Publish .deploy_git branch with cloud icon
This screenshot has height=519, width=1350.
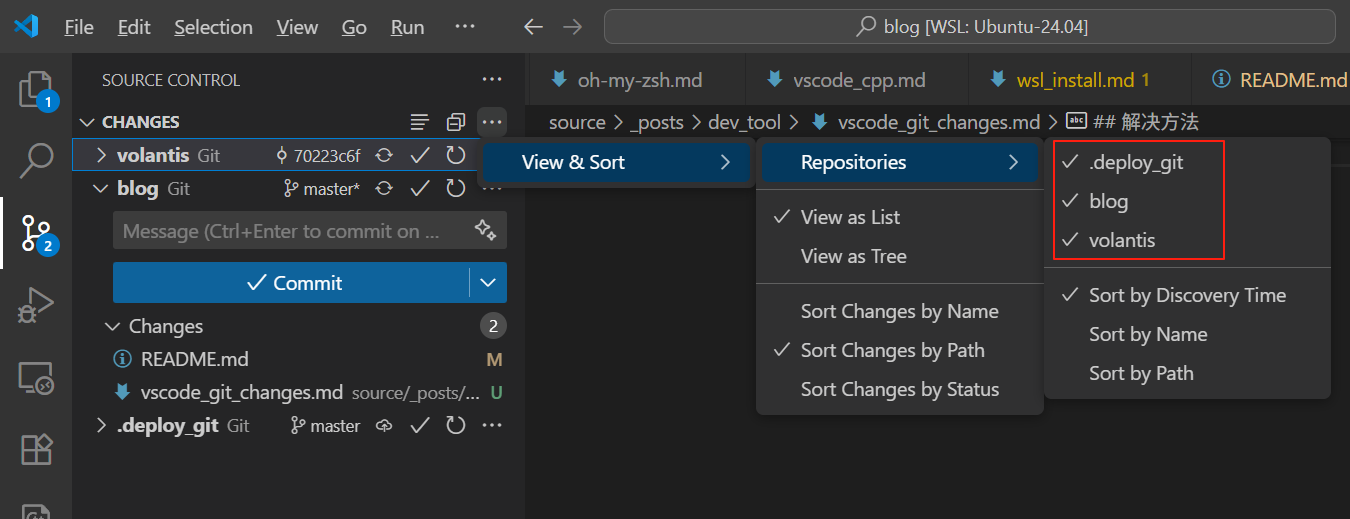pos(384,426)
